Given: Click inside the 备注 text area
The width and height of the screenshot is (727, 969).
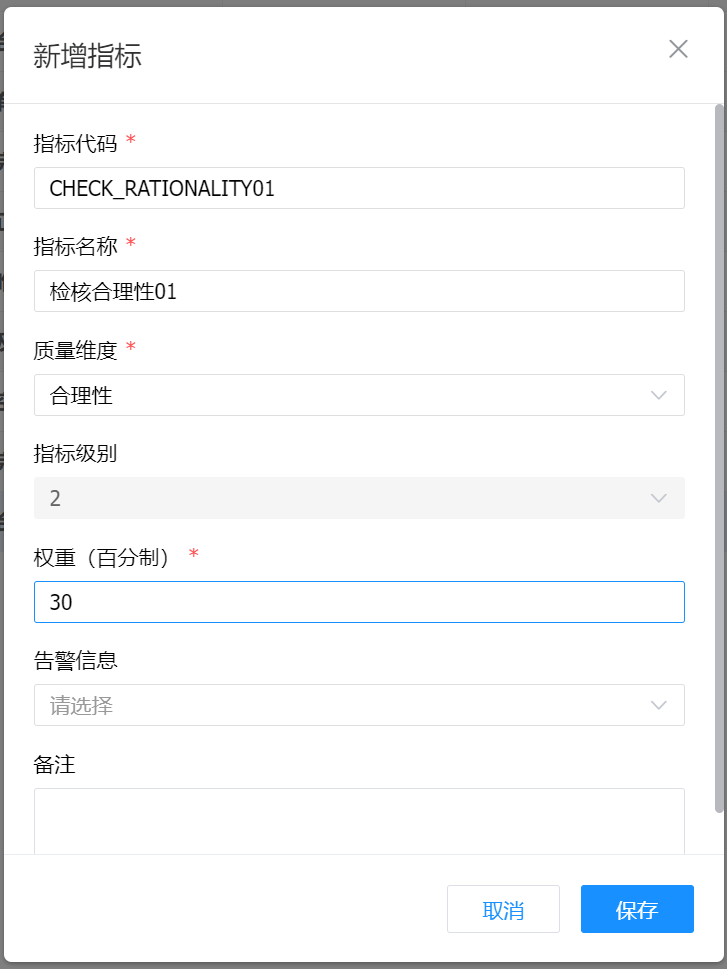Looking at the screenshot, I should (358, 820).
